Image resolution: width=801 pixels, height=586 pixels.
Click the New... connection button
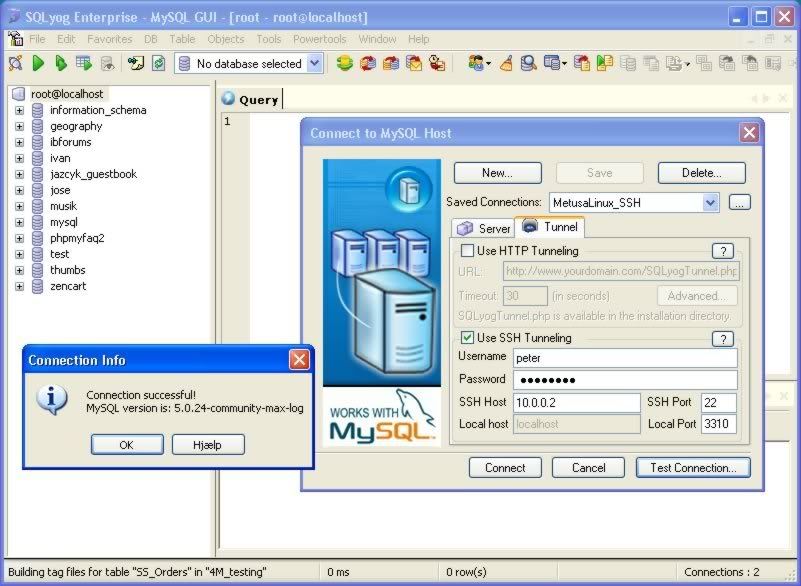[x=498, y=173]
